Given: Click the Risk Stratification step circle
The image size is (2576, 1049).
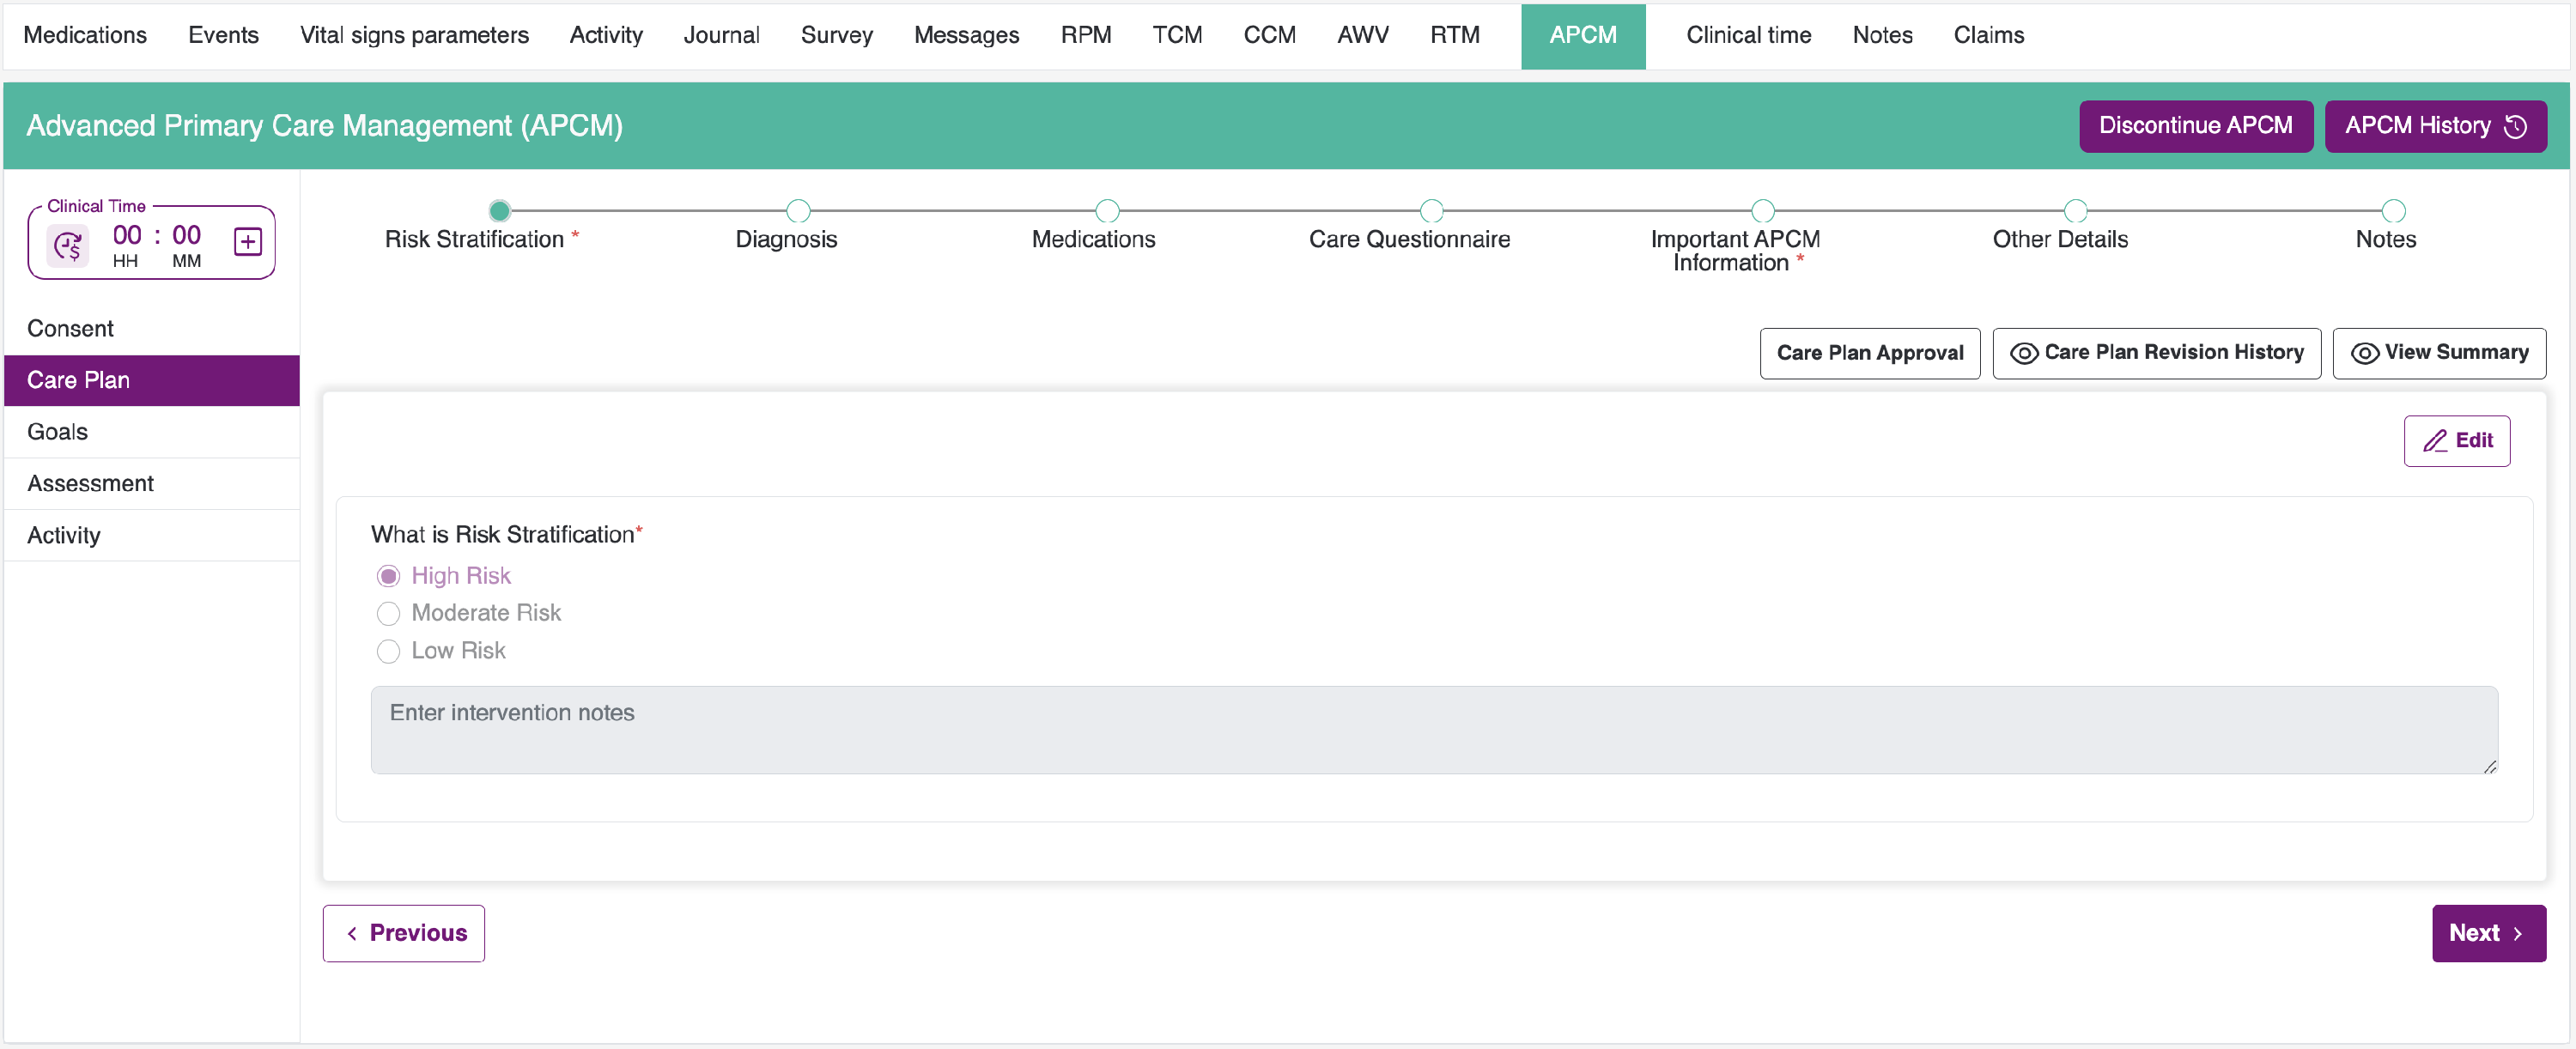Looking at the screenshot, I should pyautogui.click(x=500, y=211).
